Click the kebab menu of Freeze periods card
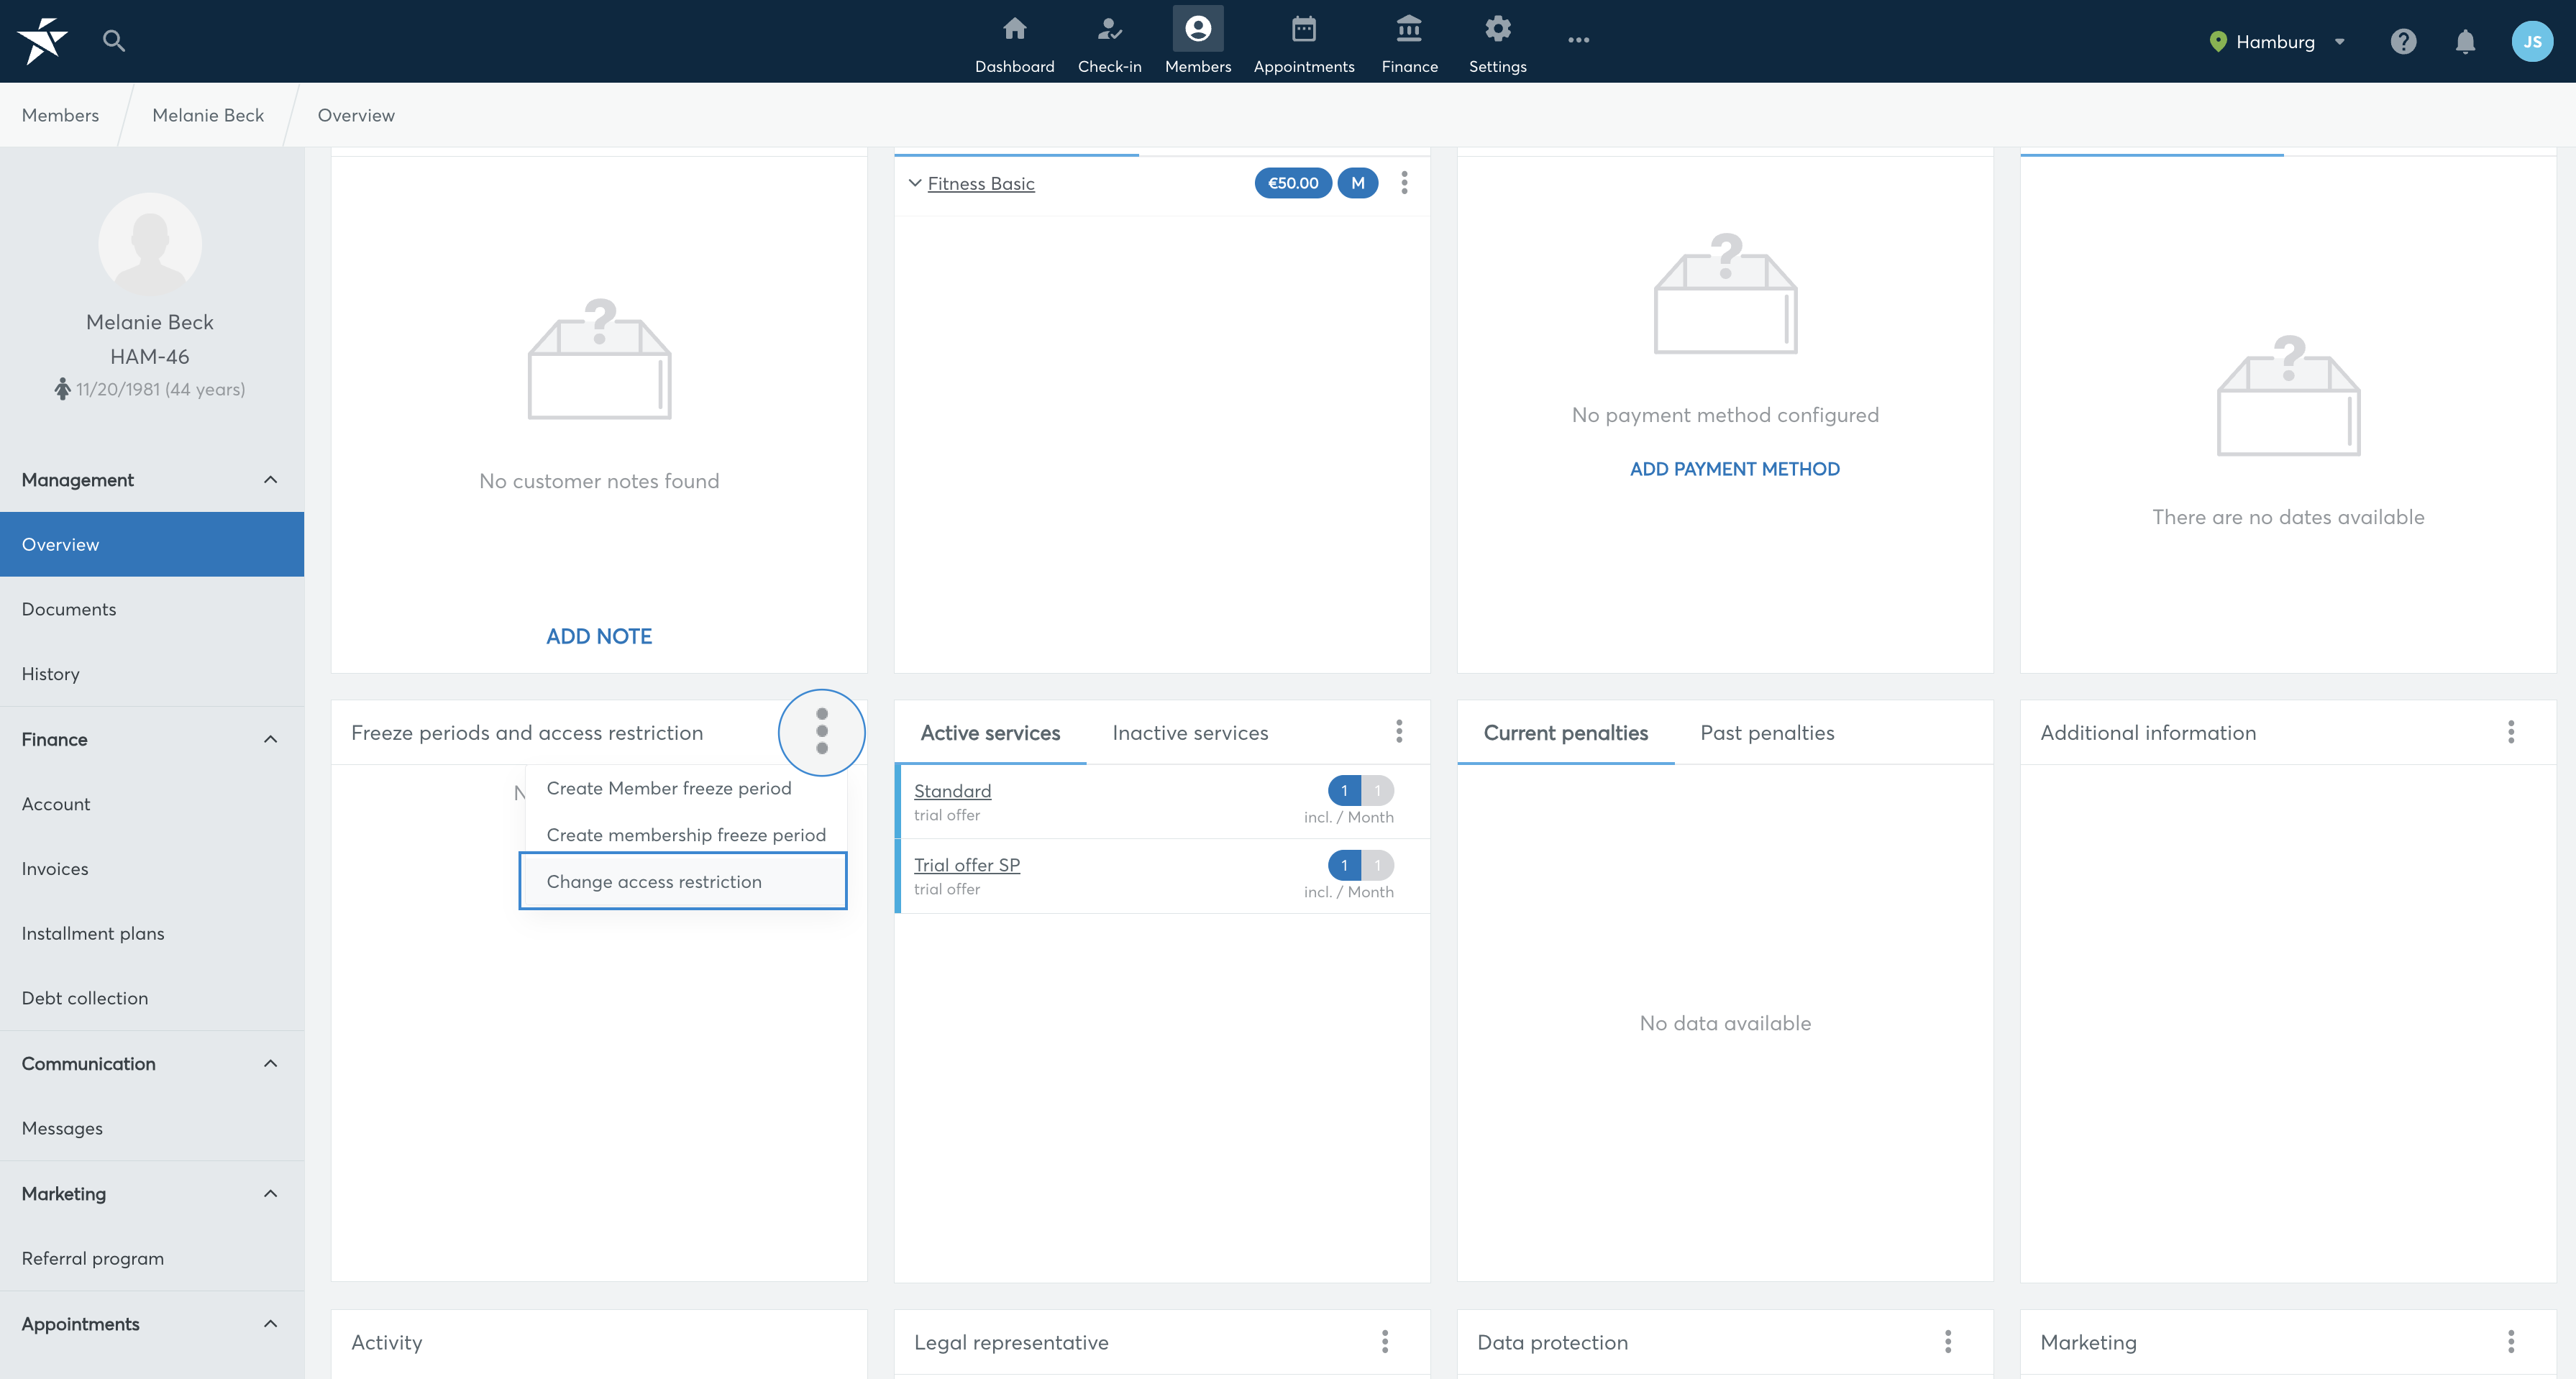This screenshot has width=2576, height=1379. (x=822, y=732)
